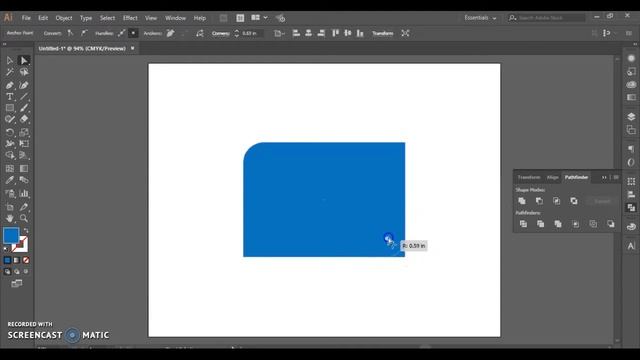Apply Minus Front shape mode
The height and width of the screenshot is (360, 640).
pyautogui.click(x=539, y=201)
